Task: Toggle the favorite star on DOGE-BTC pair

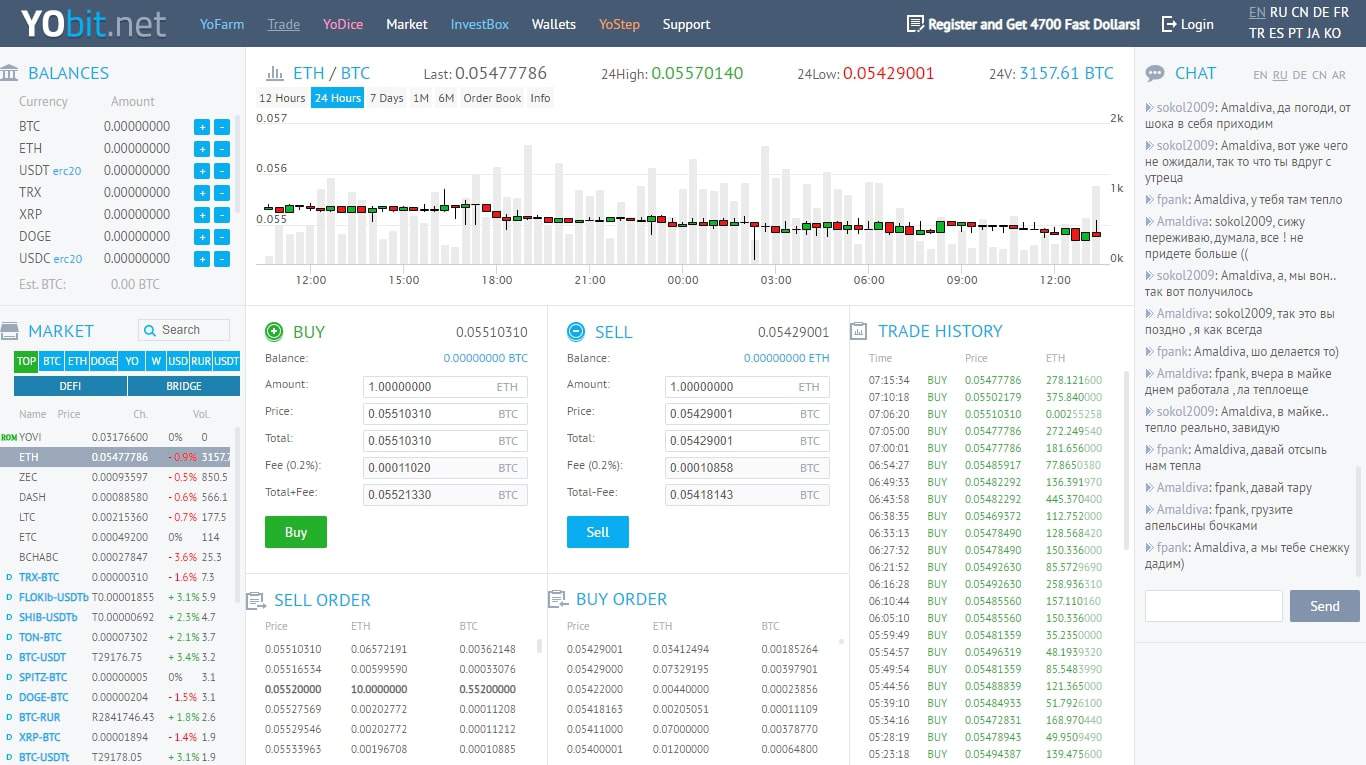Action: pyautogui.click(x=9, y=697)
